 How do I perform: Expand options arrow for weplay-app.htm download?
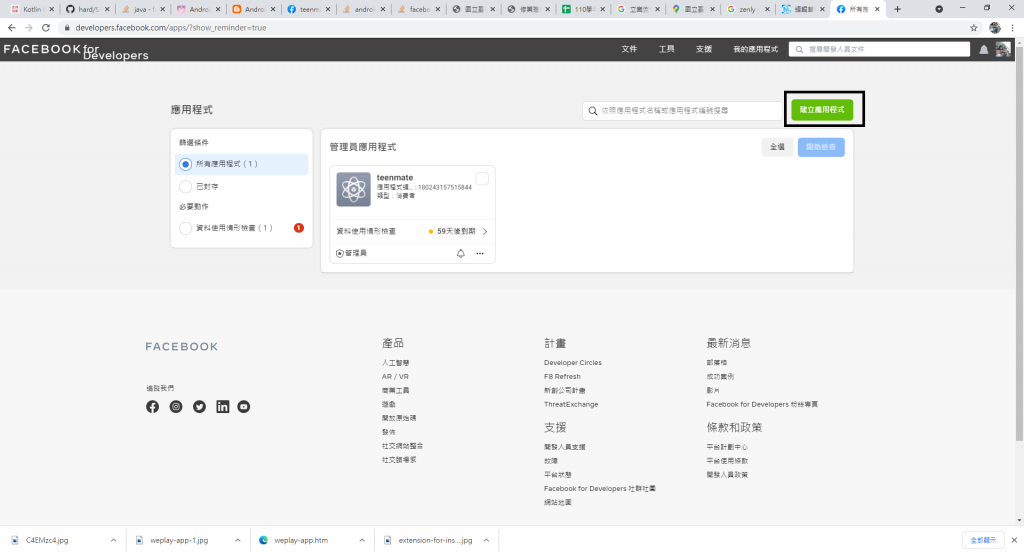click(362, 540)
